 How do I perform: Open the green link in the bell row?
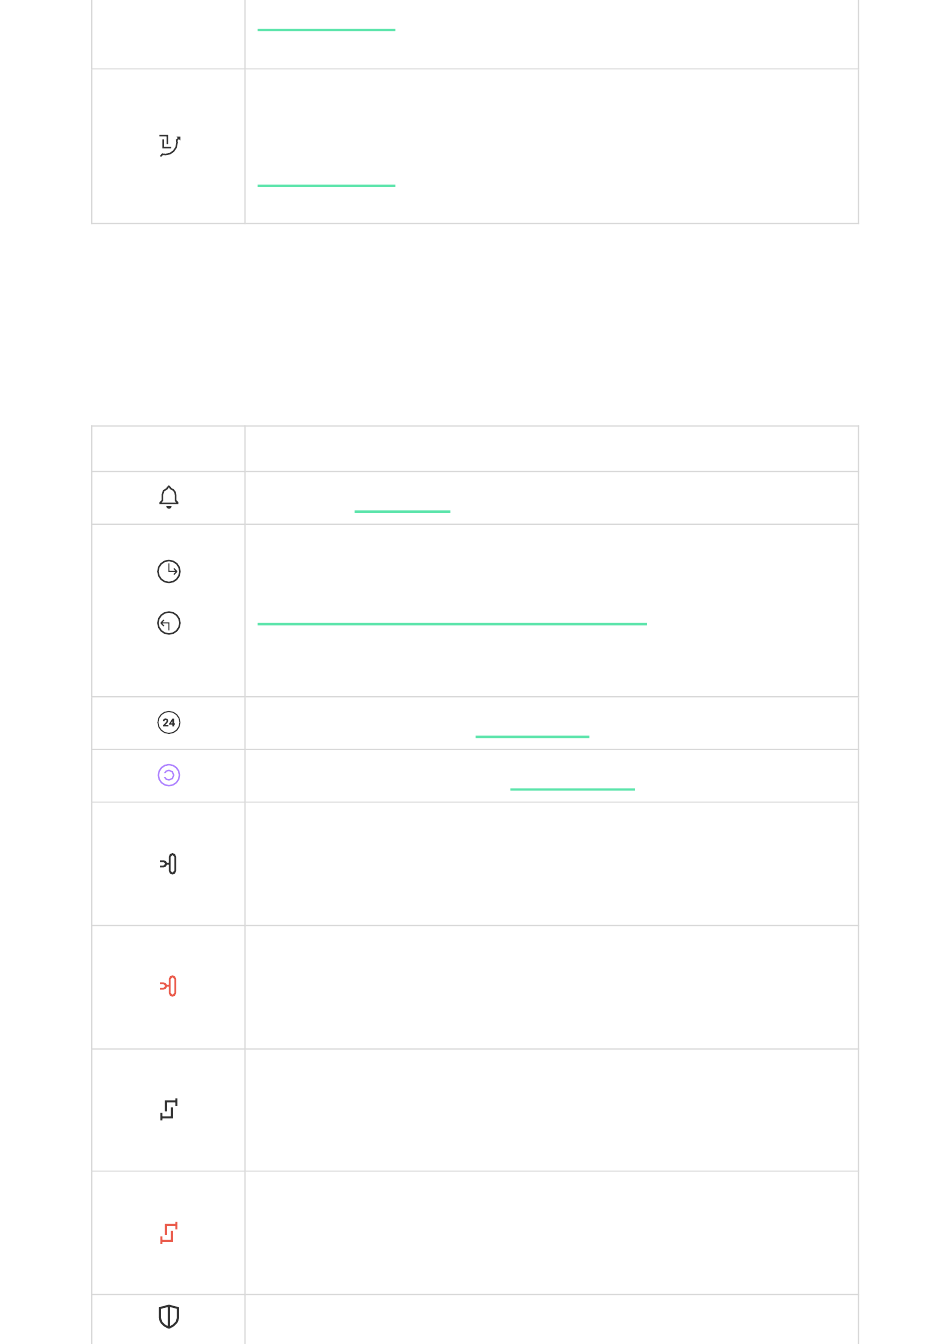(x=402, y=510)
